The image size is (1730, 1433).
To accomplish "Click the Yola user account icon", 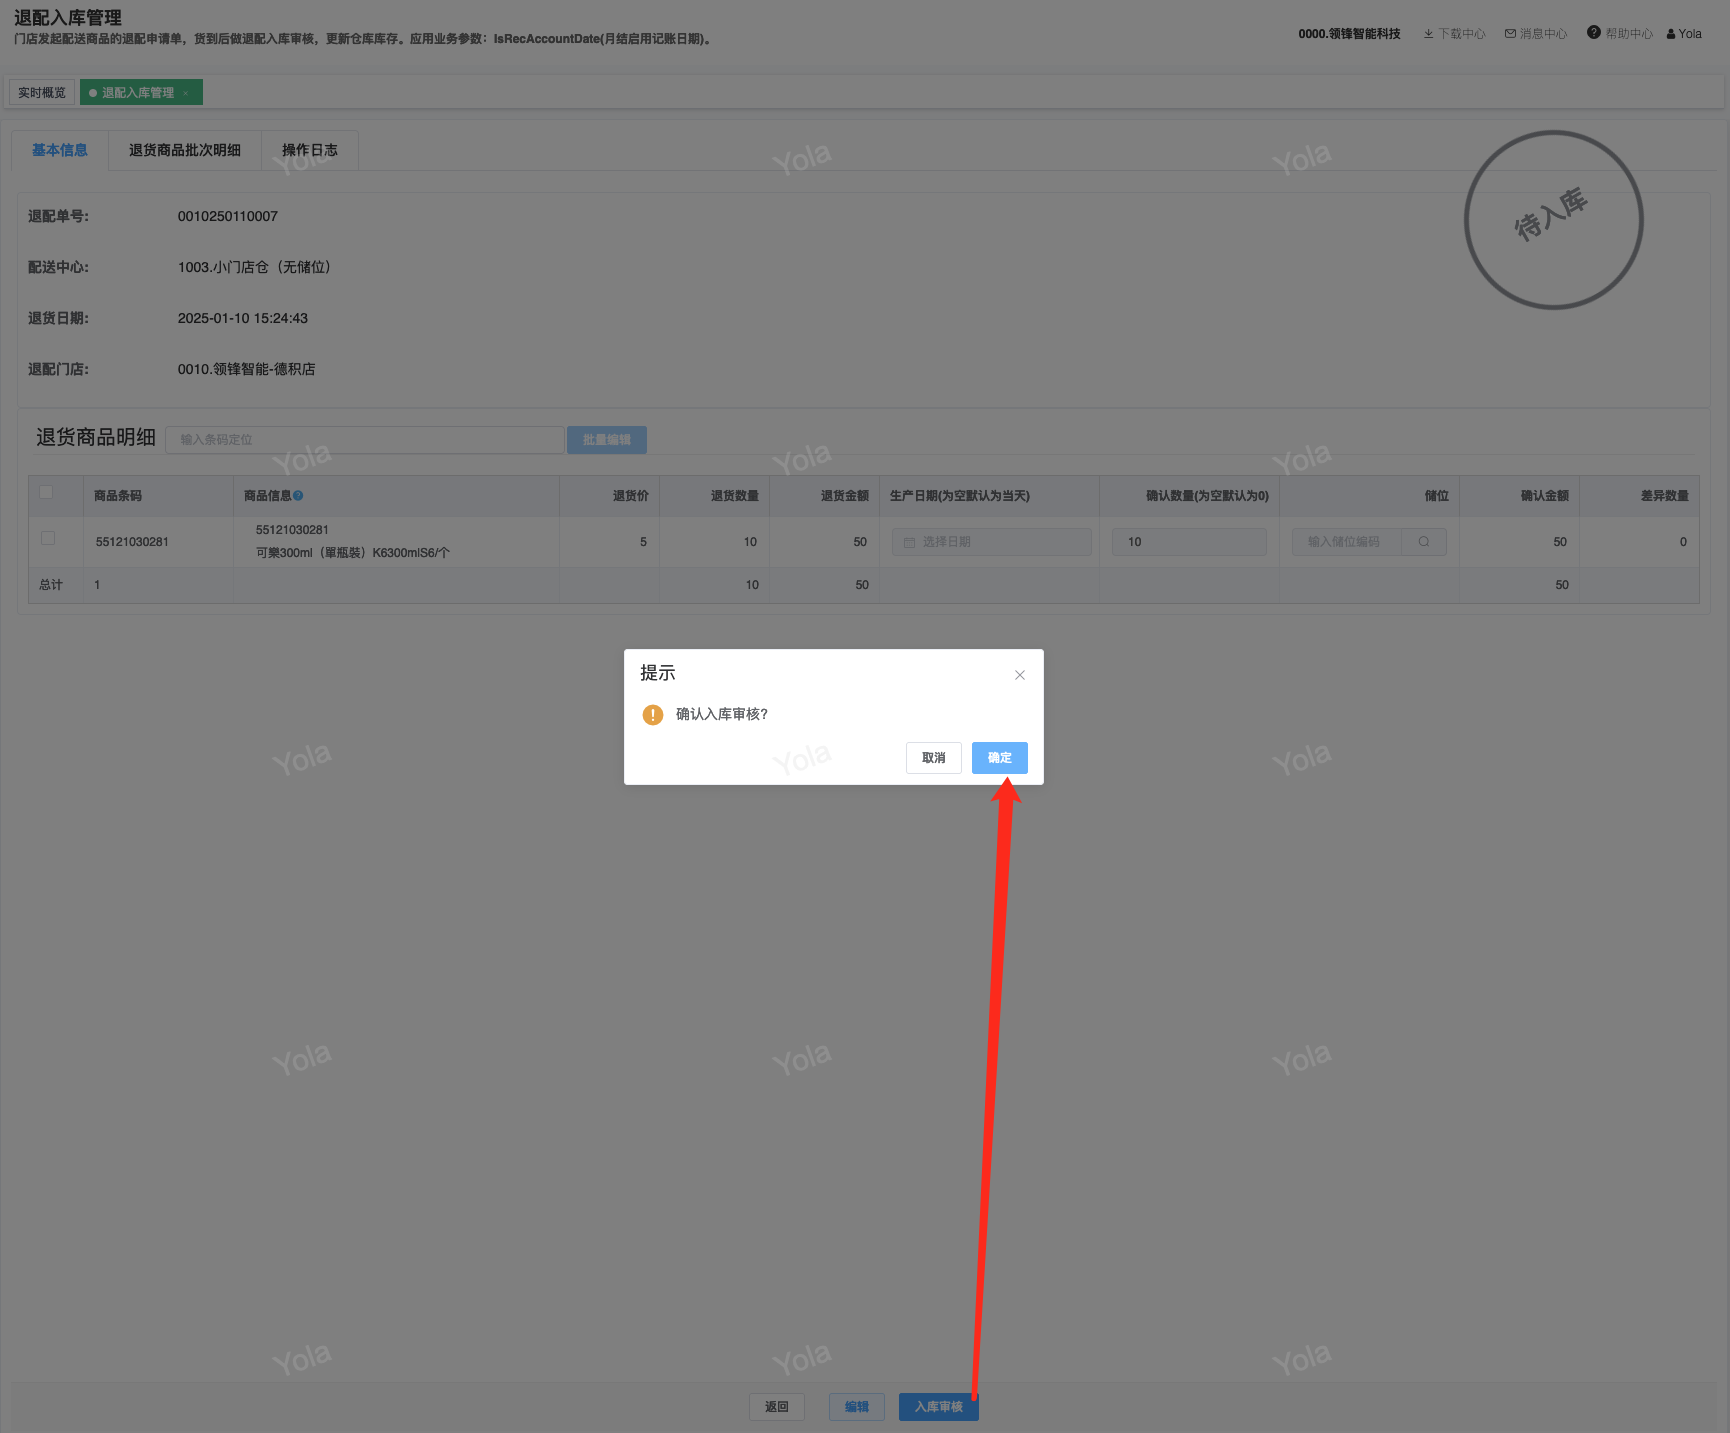I will 1684,34.
